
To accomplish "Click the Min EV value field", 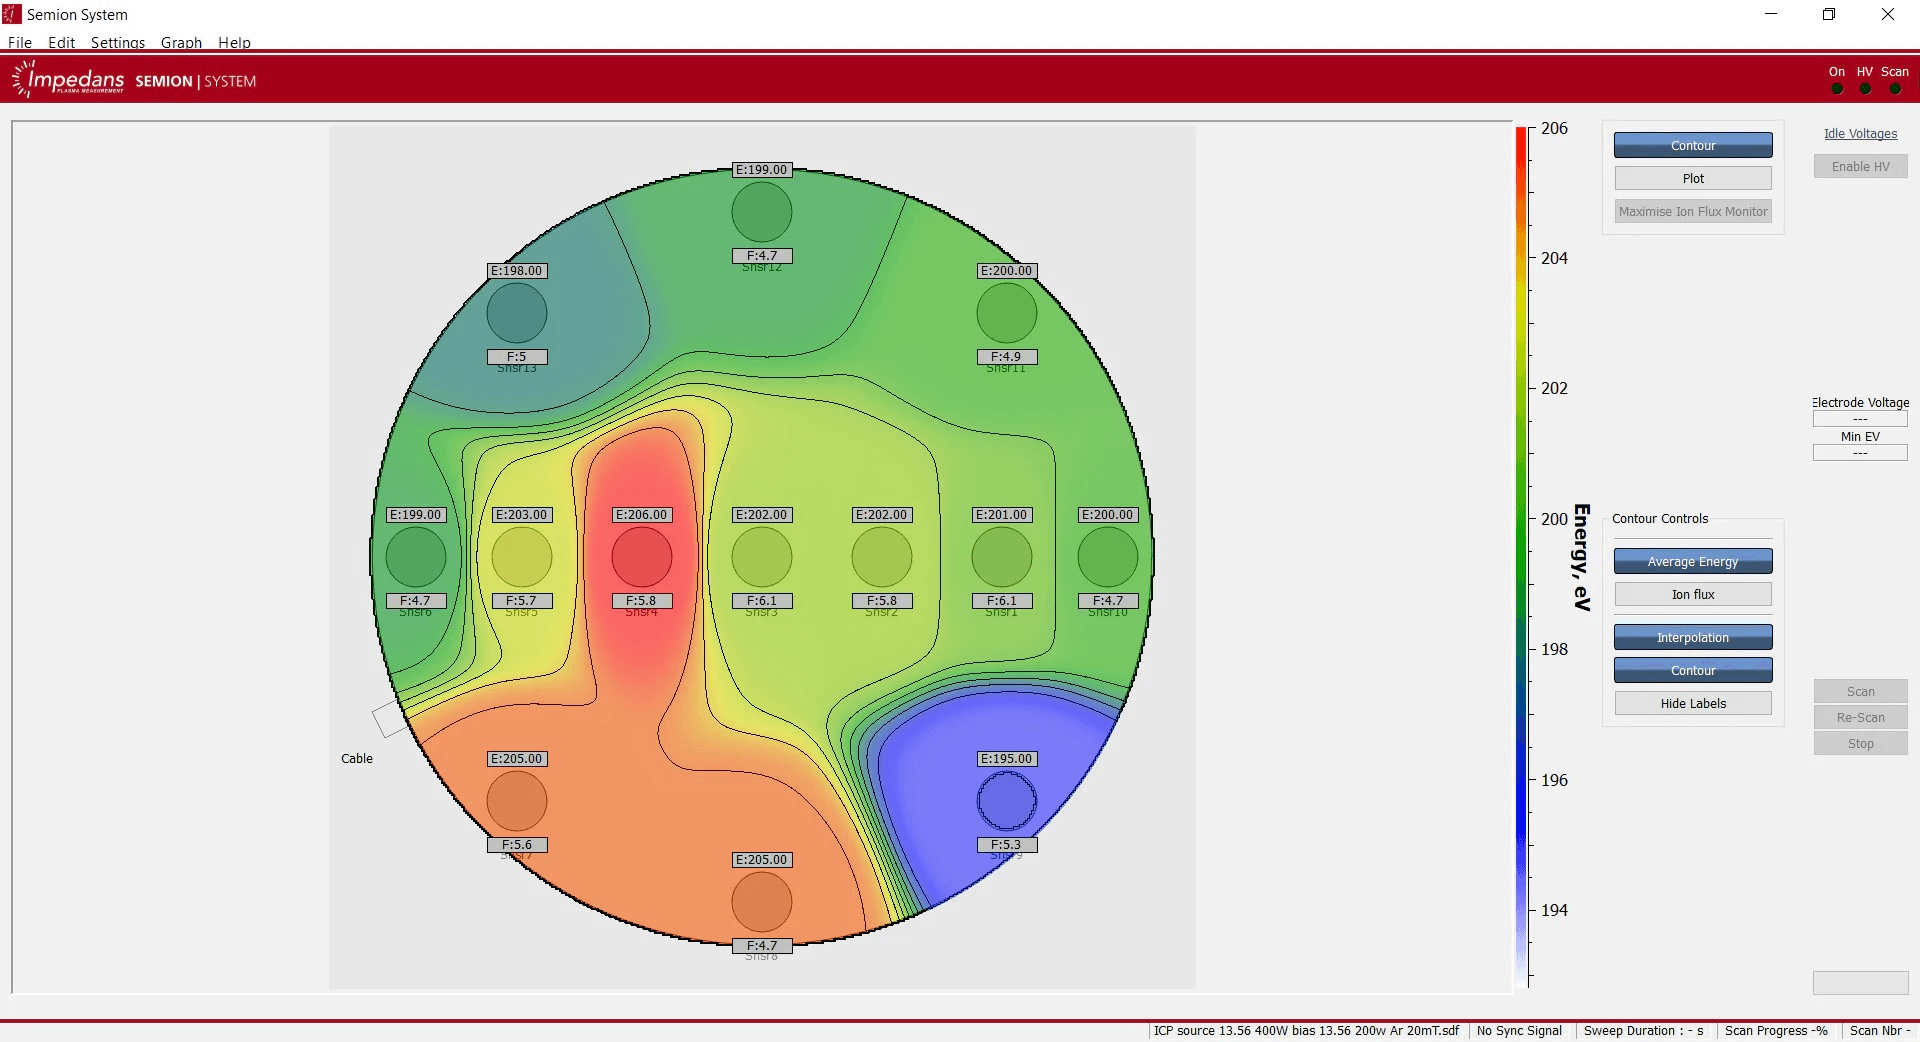I will (x=1860, y=453).
